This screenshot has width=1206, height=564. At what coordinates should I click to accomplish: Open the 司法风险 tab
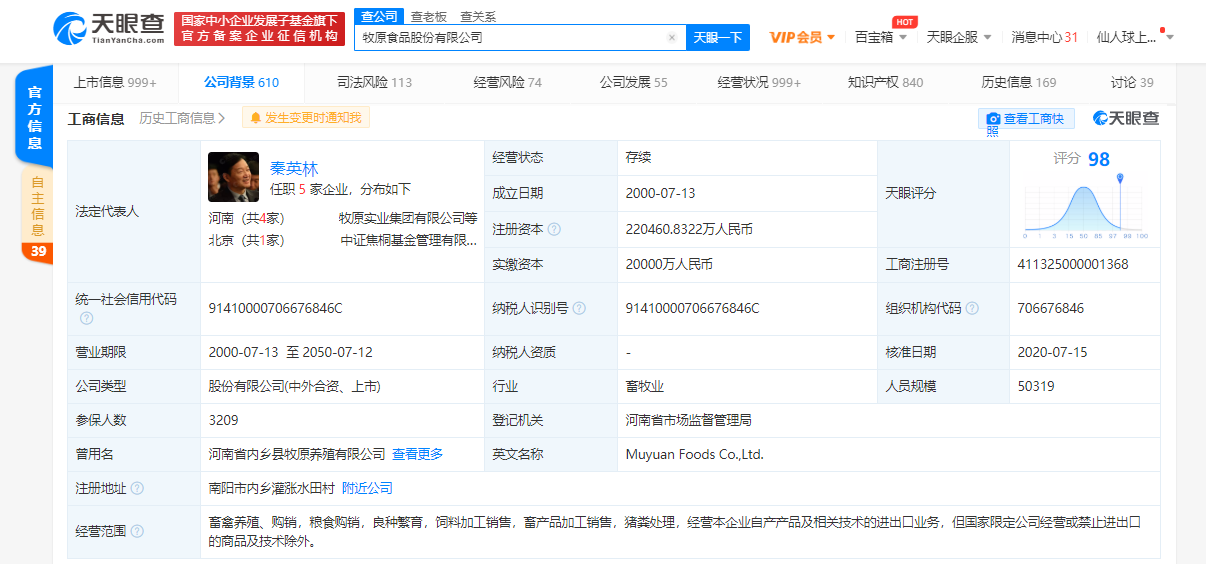[x=374, y=82]
